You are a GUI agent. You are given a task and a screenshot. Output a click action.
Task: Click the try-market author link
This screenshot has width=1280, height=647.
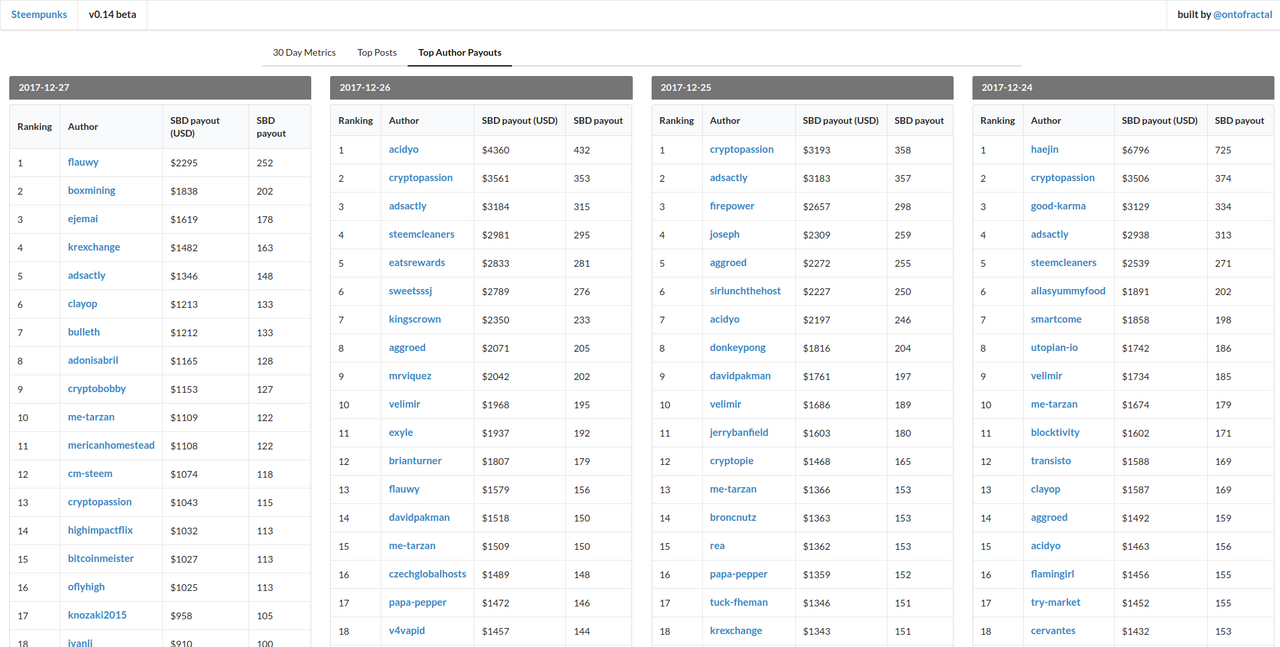pos(1056,603)
